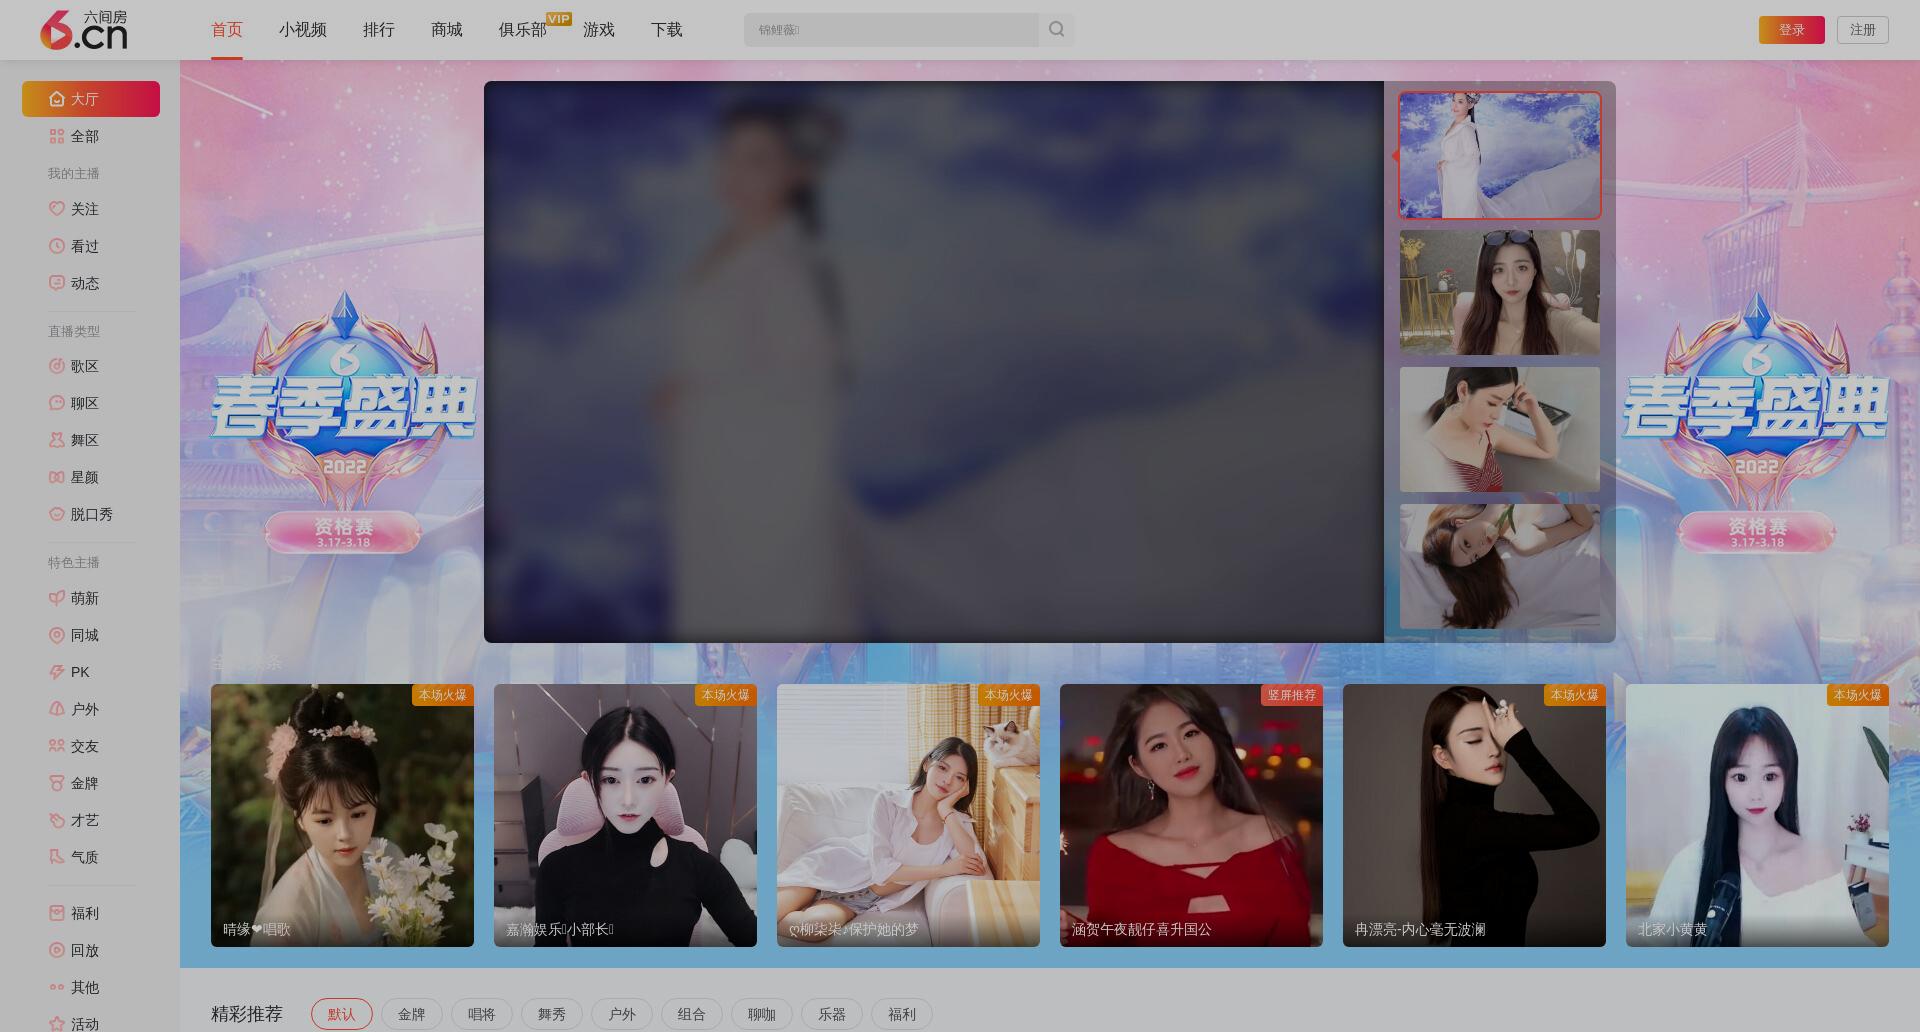1920x1032 pixels.
Task: Select the first thumbnail with white dress
Action: pos(1500,155)
